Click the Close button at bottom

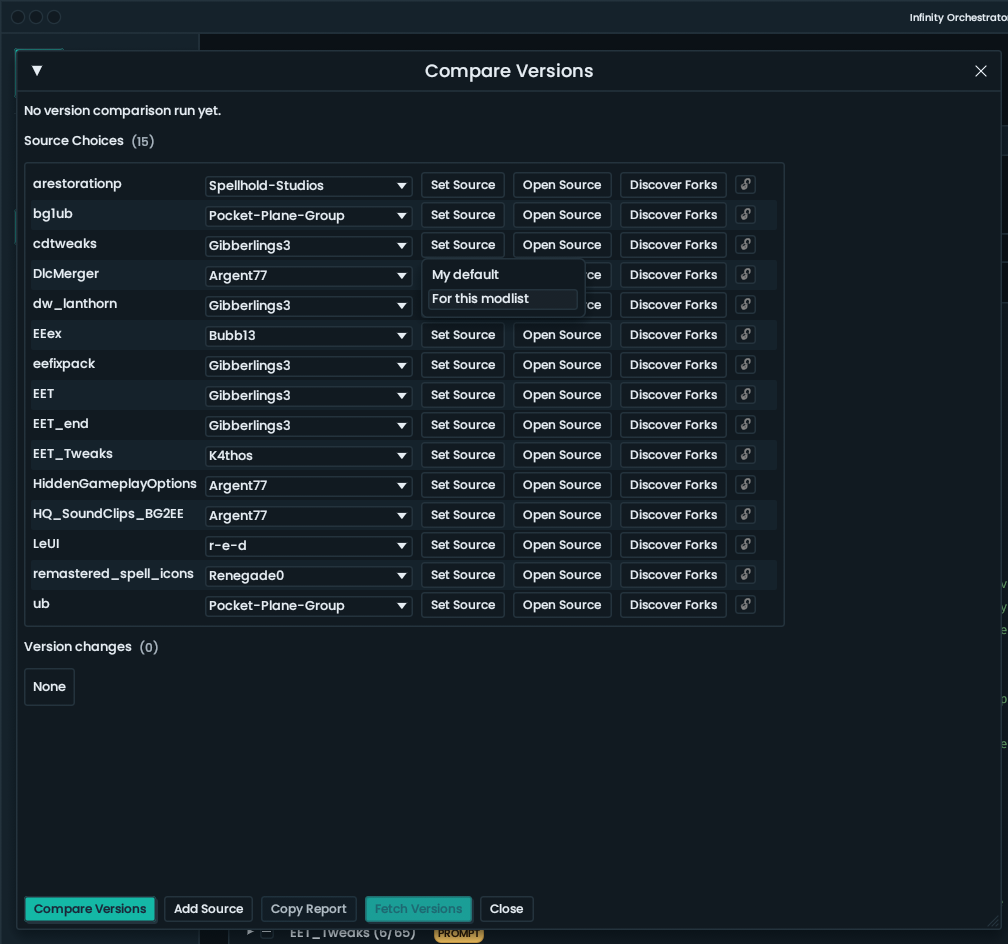point(507,909)
